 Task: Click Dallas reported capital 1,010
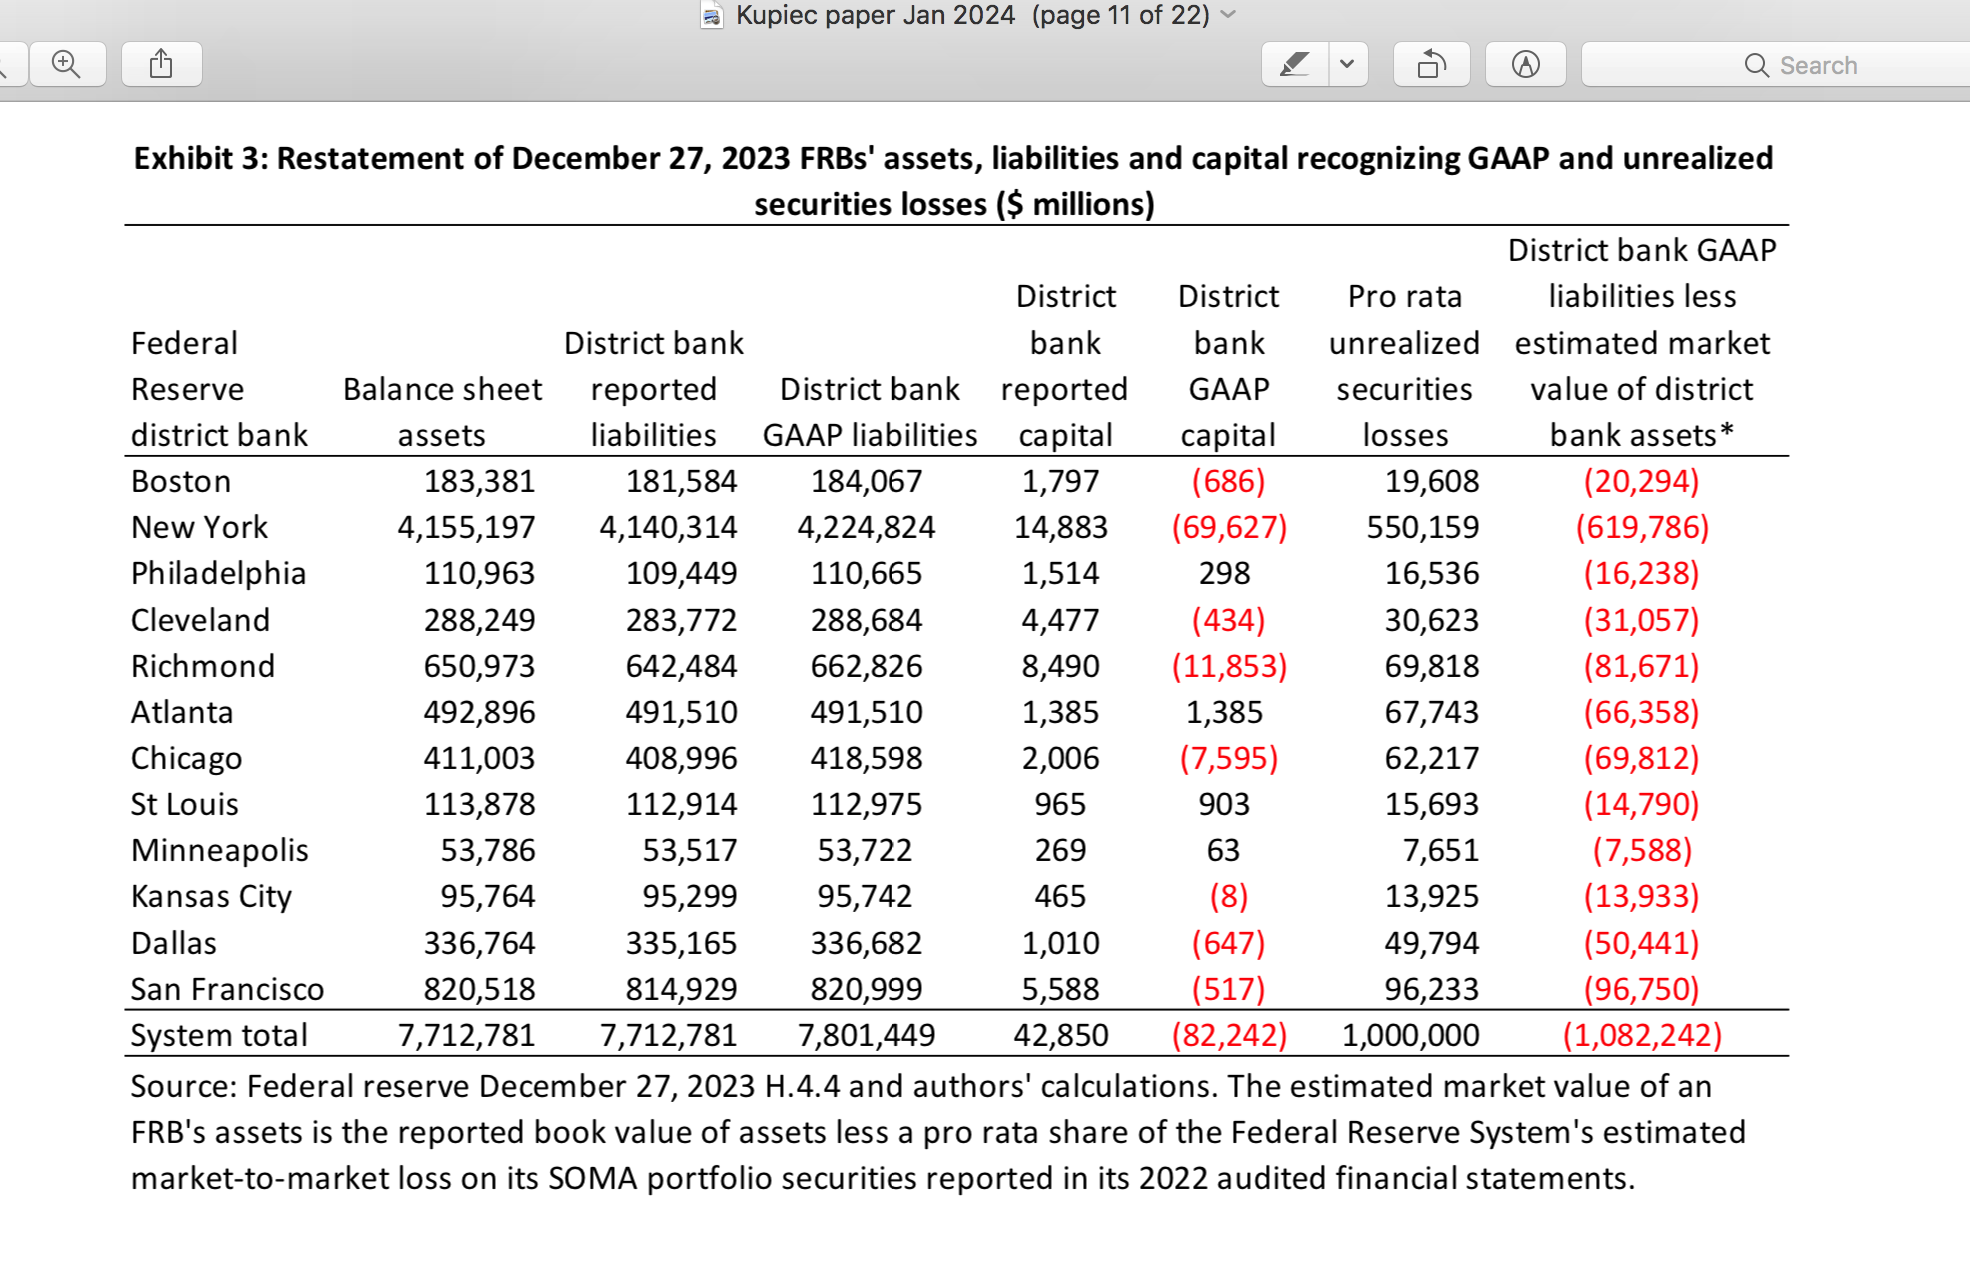coord(1060,943)
